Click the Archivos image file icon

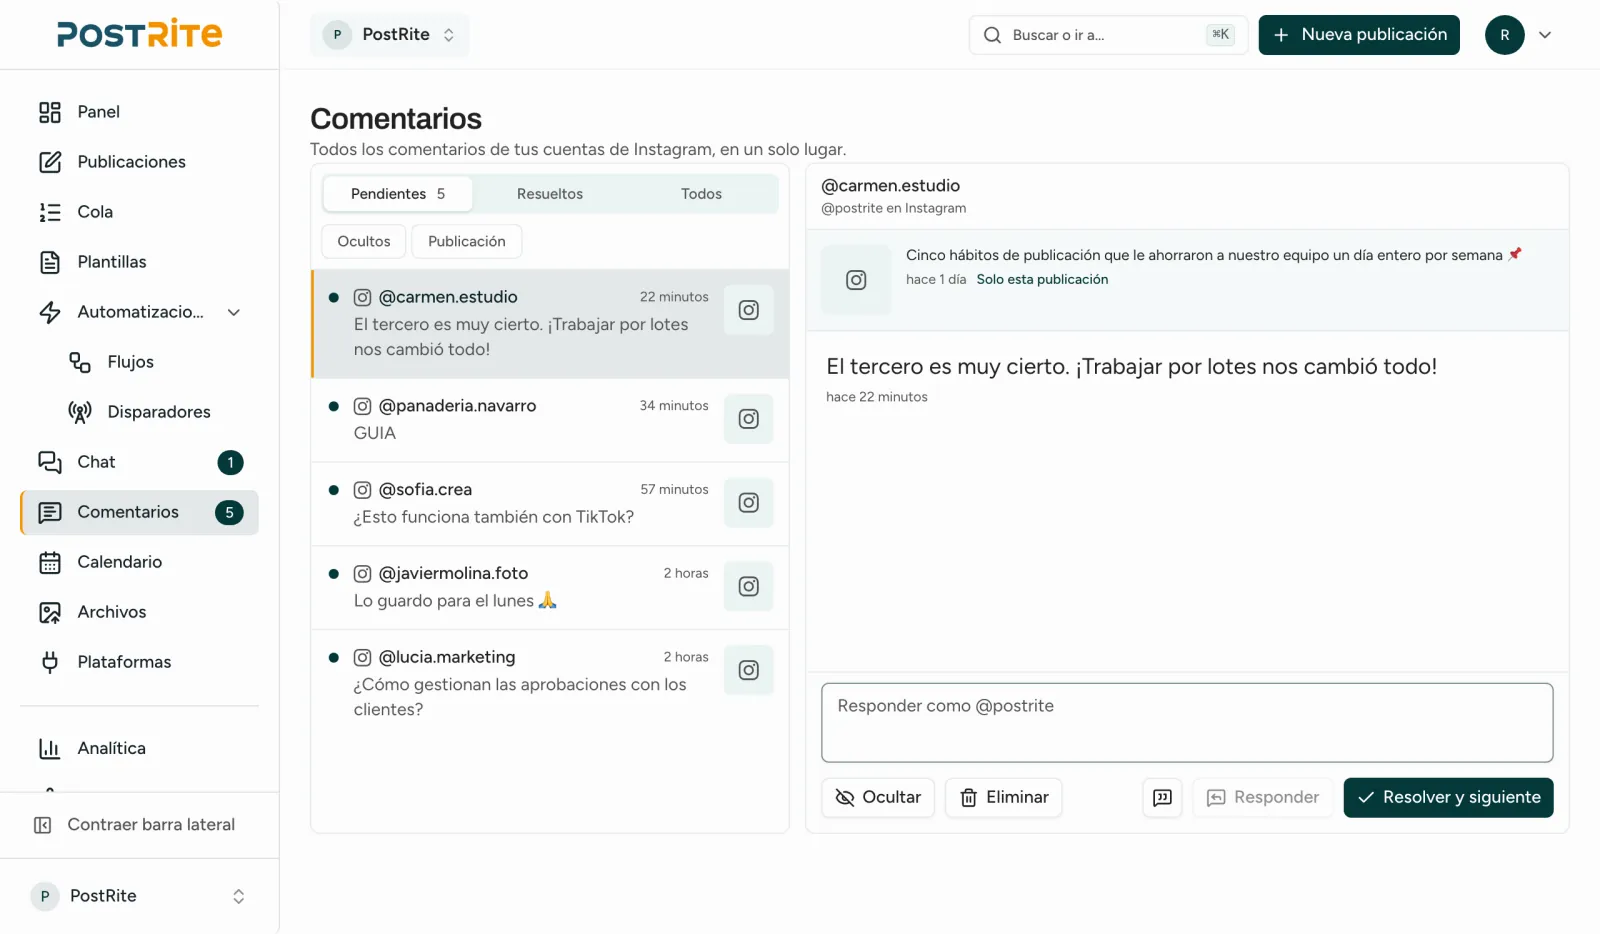(x=50, y=612)
